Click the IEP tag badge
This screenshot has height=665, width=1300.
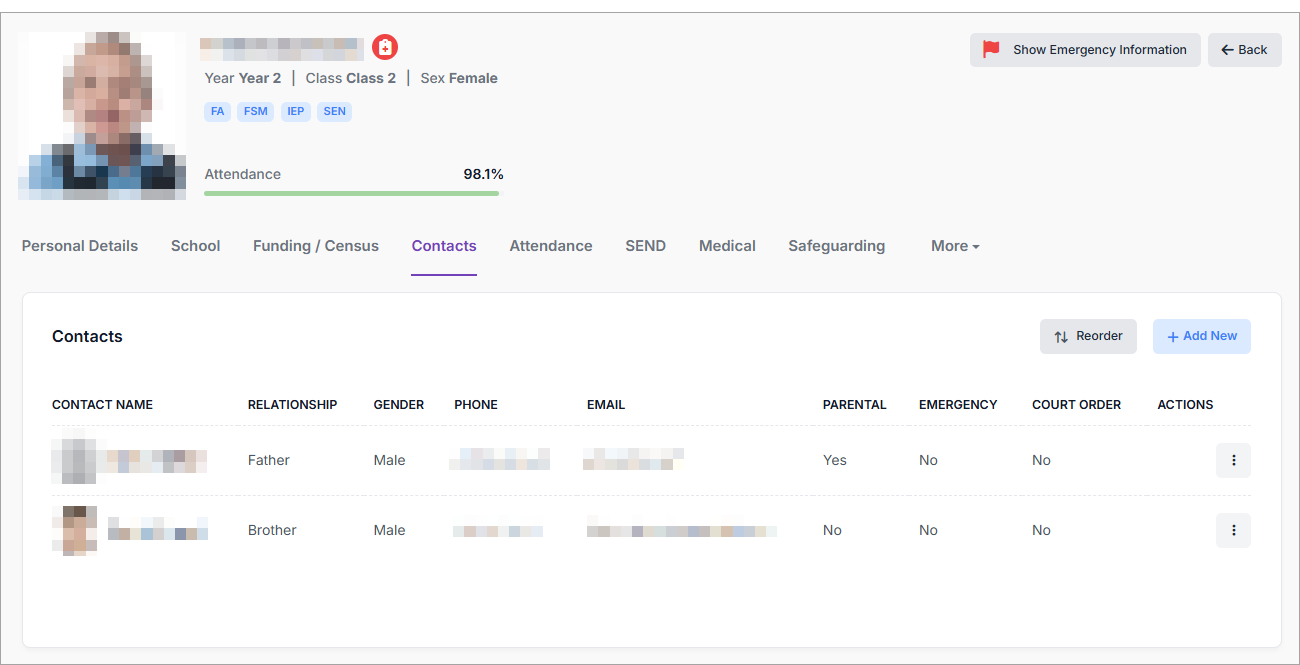click(296, 111)
